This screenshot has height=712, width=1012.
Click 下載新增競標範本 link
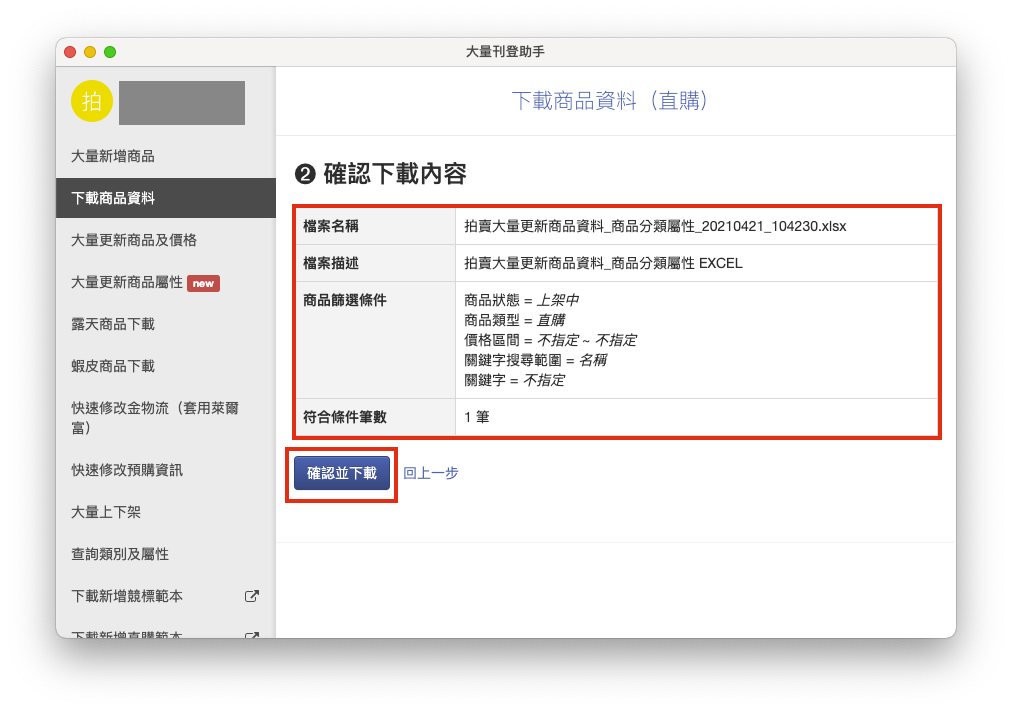coord(127,596)
